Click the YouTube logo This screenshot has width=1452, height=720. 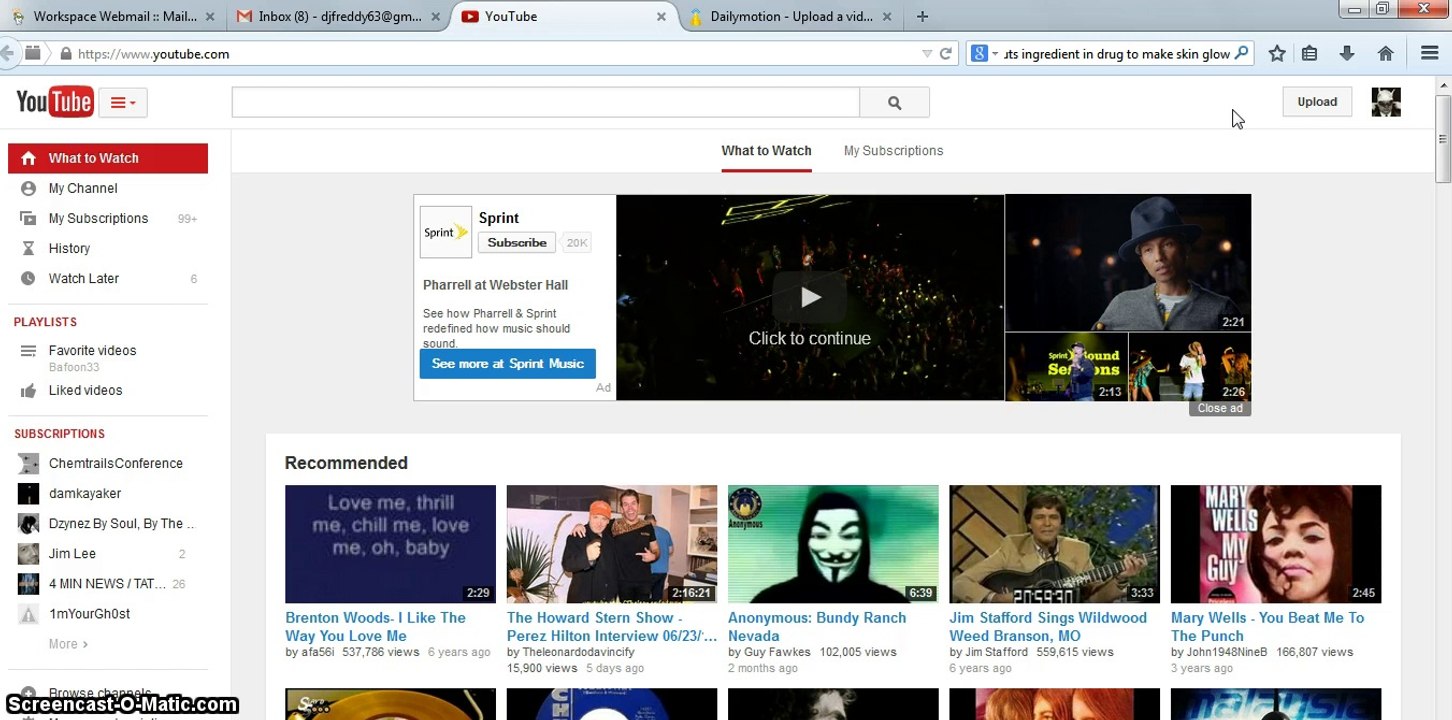(x=55, y=102)
